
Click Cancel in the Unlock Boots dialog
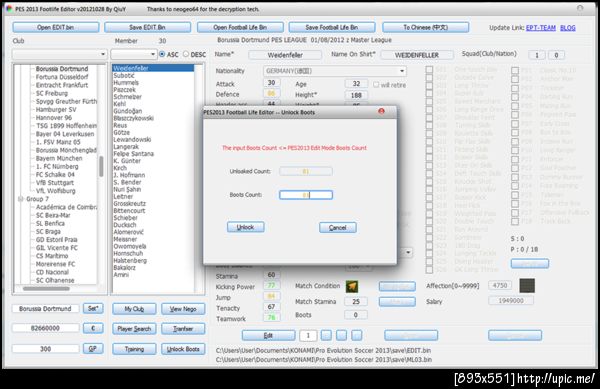[338, 228]
